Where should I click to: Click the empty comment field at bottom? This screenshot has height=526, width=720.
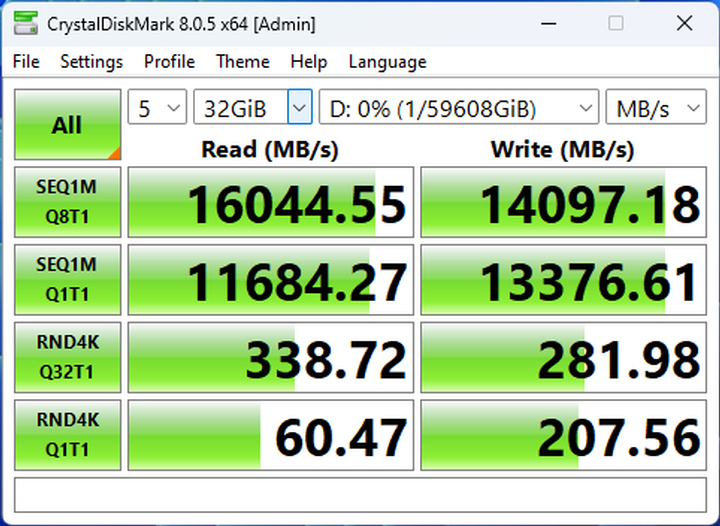(360, 494)
